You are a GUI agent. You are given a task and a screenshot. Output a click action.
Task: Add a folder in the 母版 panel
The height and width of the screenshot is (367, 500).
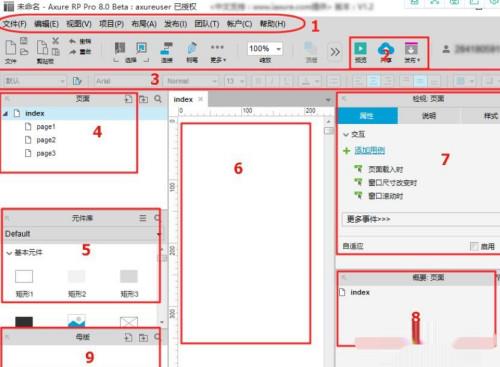(143, 338)
